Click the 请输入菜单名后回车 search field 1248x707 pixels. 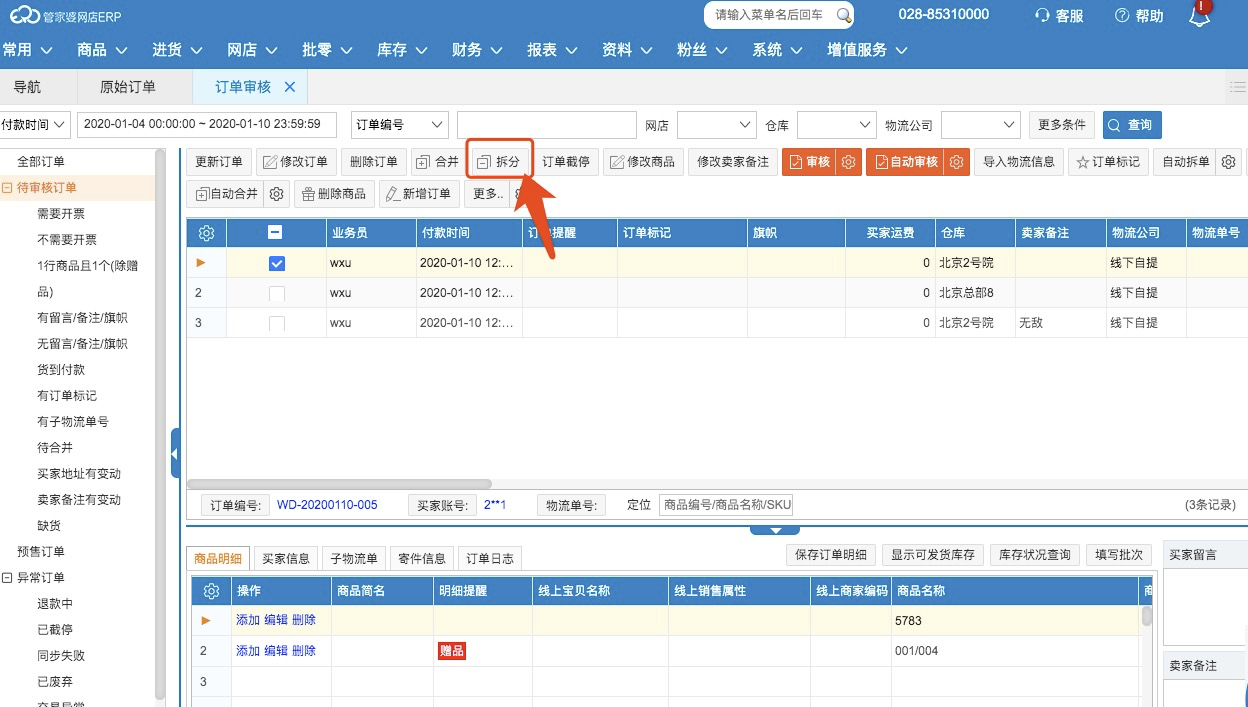[x=770, y=15]
